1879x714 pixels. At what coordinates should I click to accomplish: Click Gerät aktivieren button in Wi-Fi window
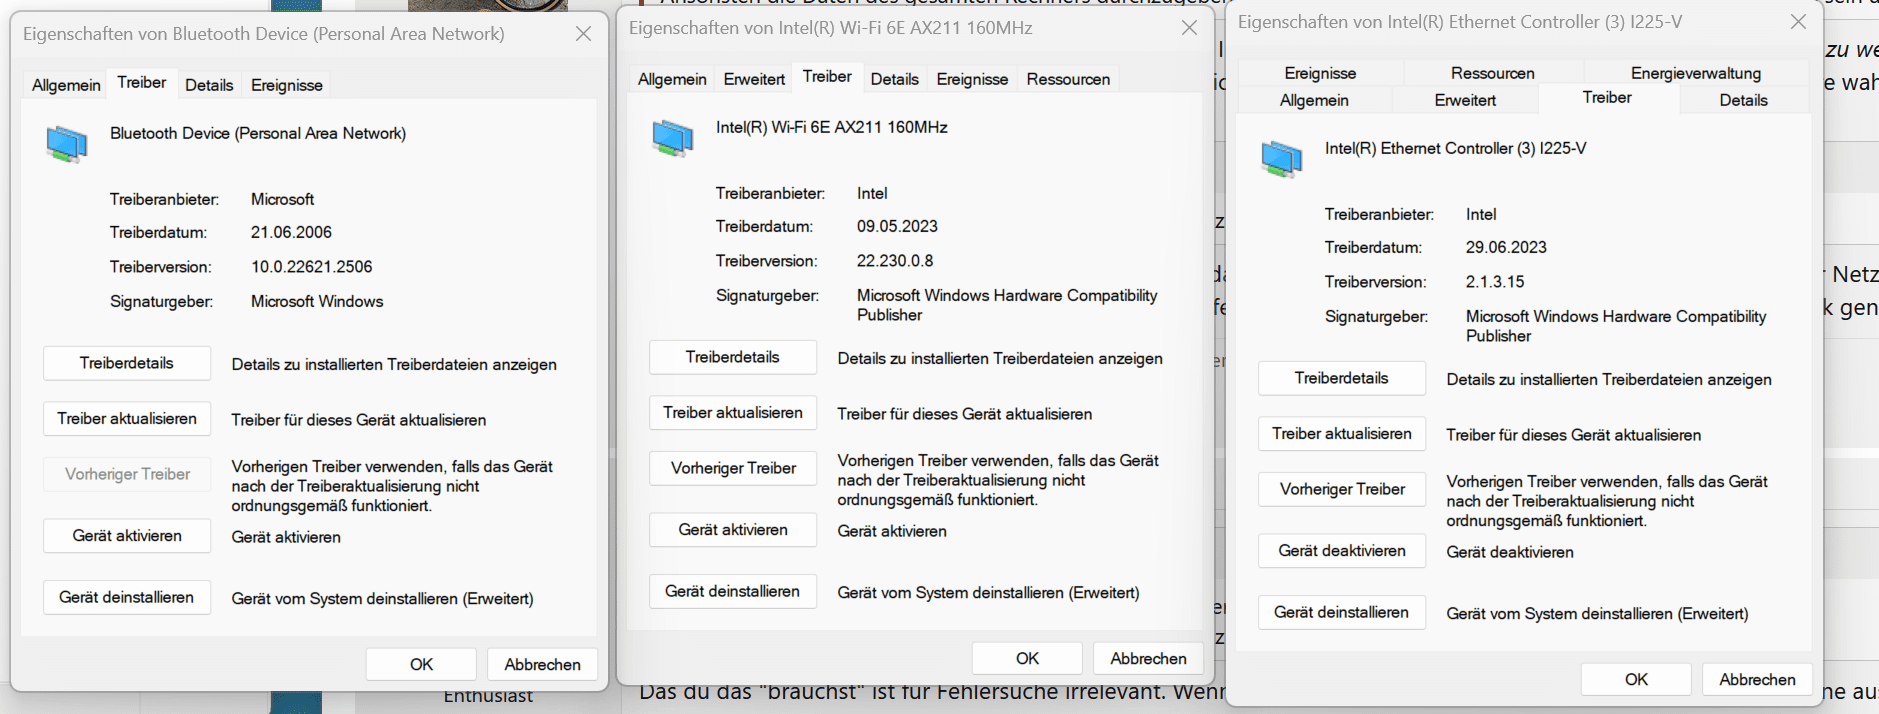coord(733,530)
